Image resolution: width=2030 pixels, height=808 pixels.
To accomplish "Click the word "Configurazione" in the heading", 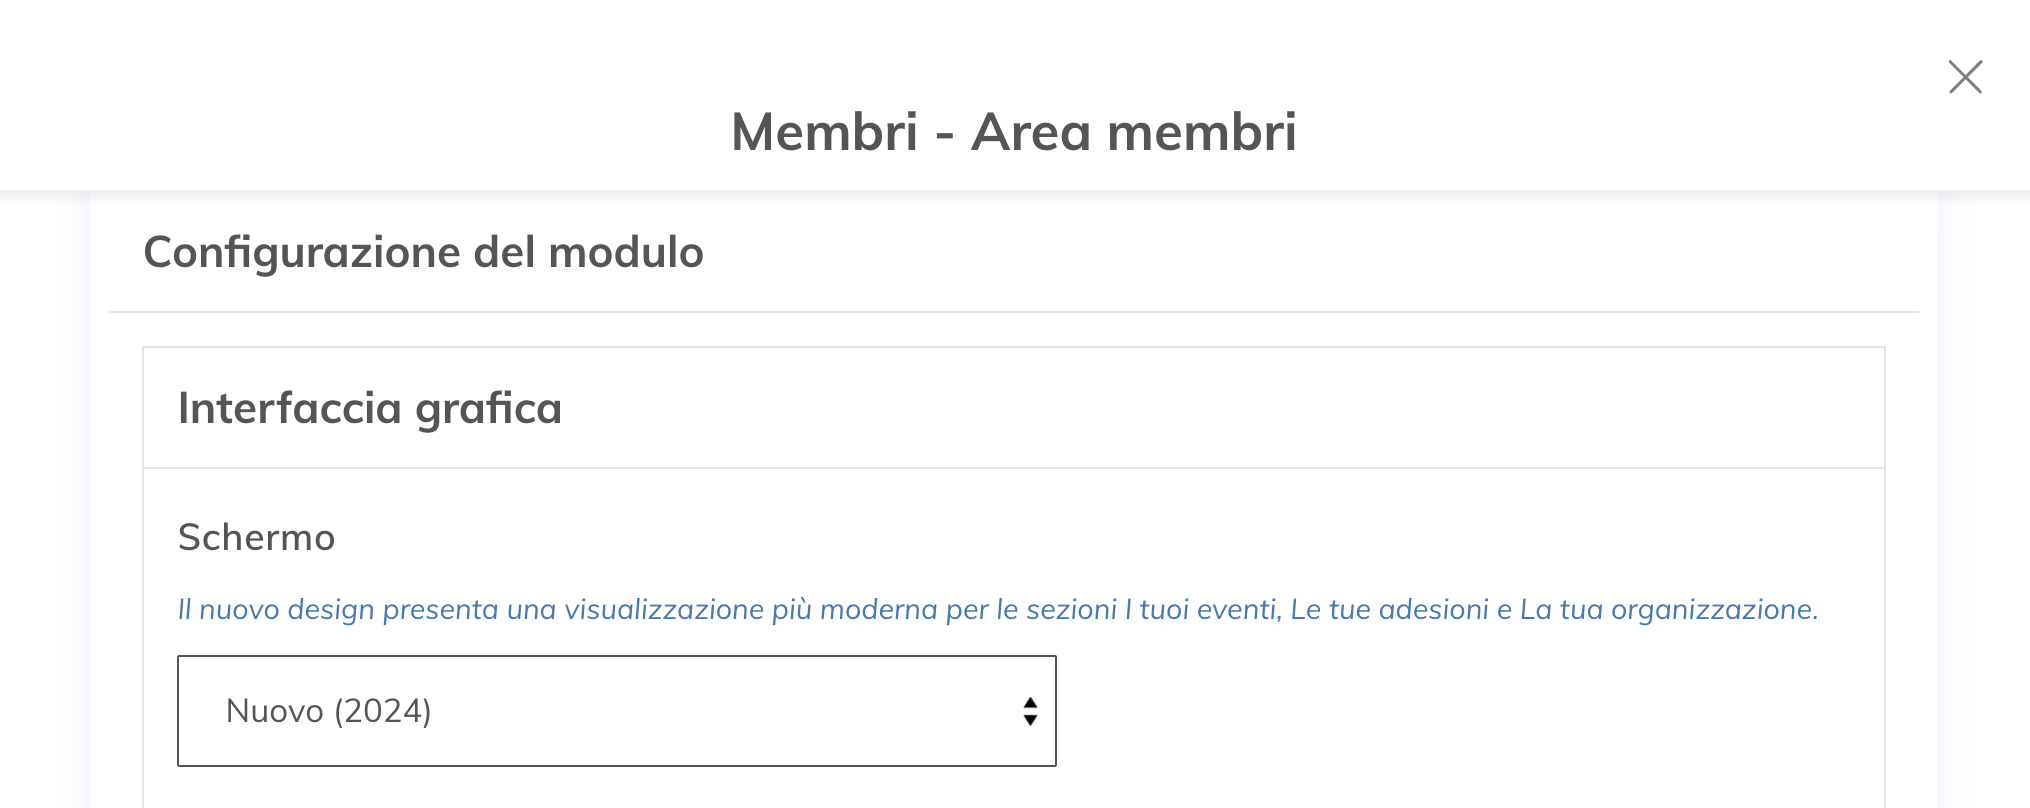I will click(301, 252).
